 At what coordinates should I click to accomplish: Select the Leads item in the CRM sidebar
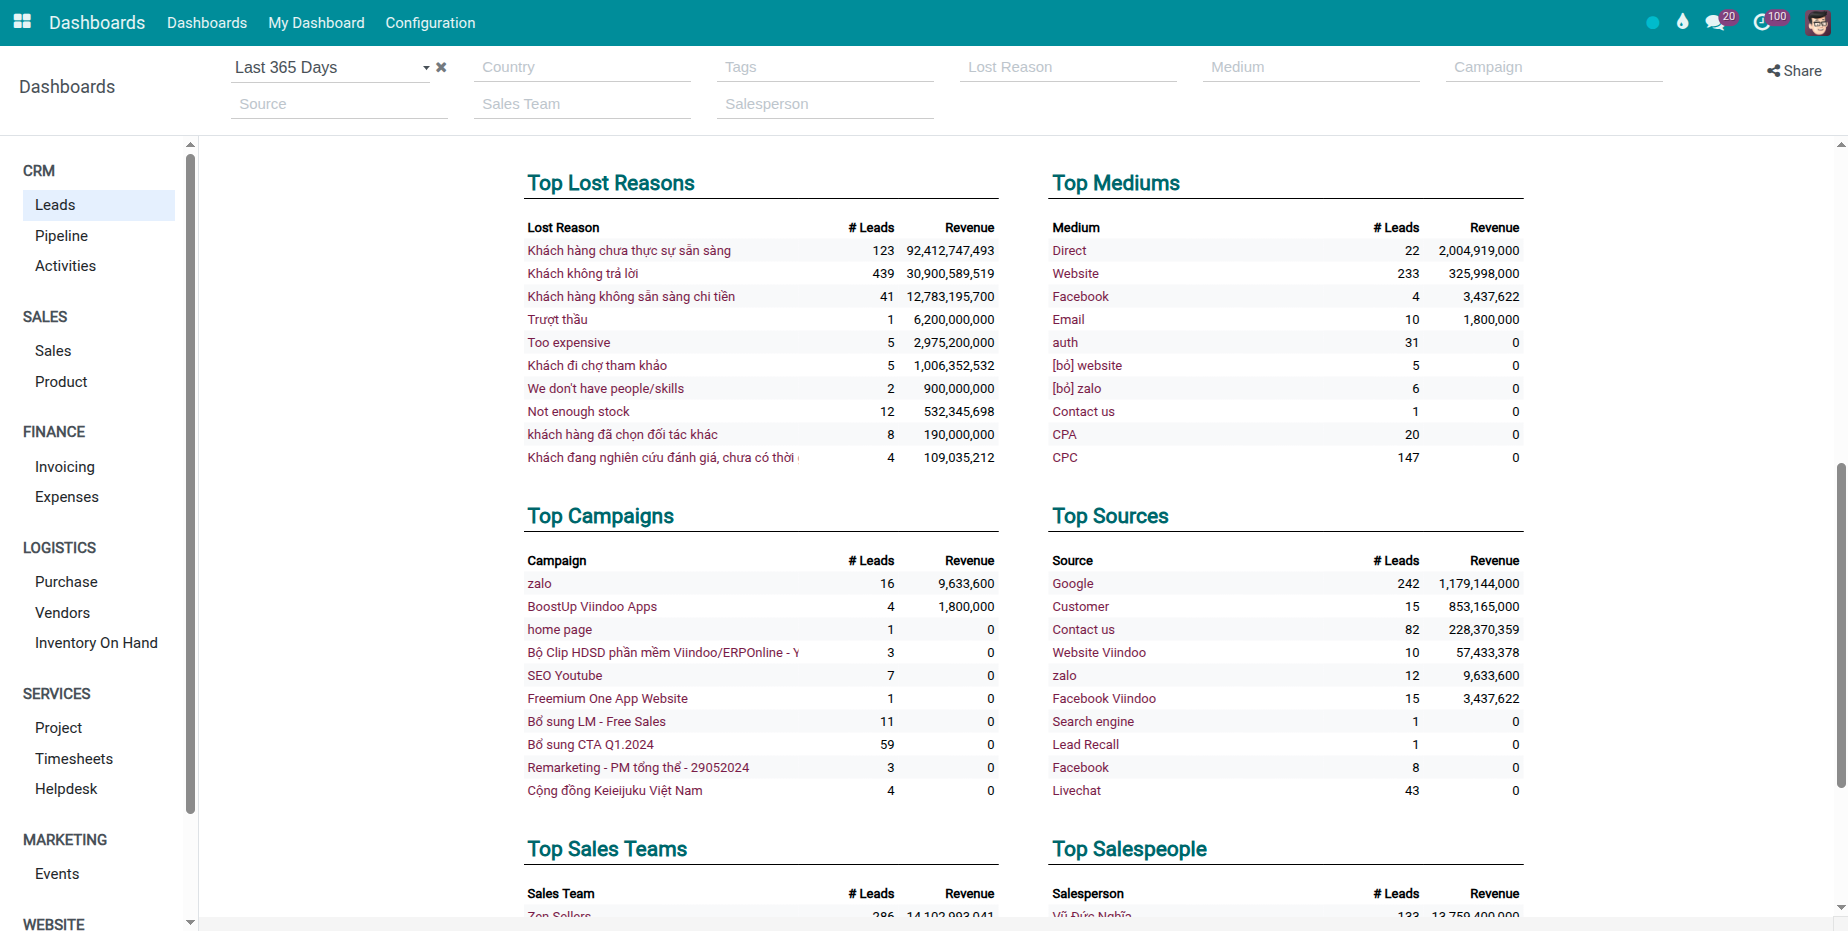pos(55,205)
